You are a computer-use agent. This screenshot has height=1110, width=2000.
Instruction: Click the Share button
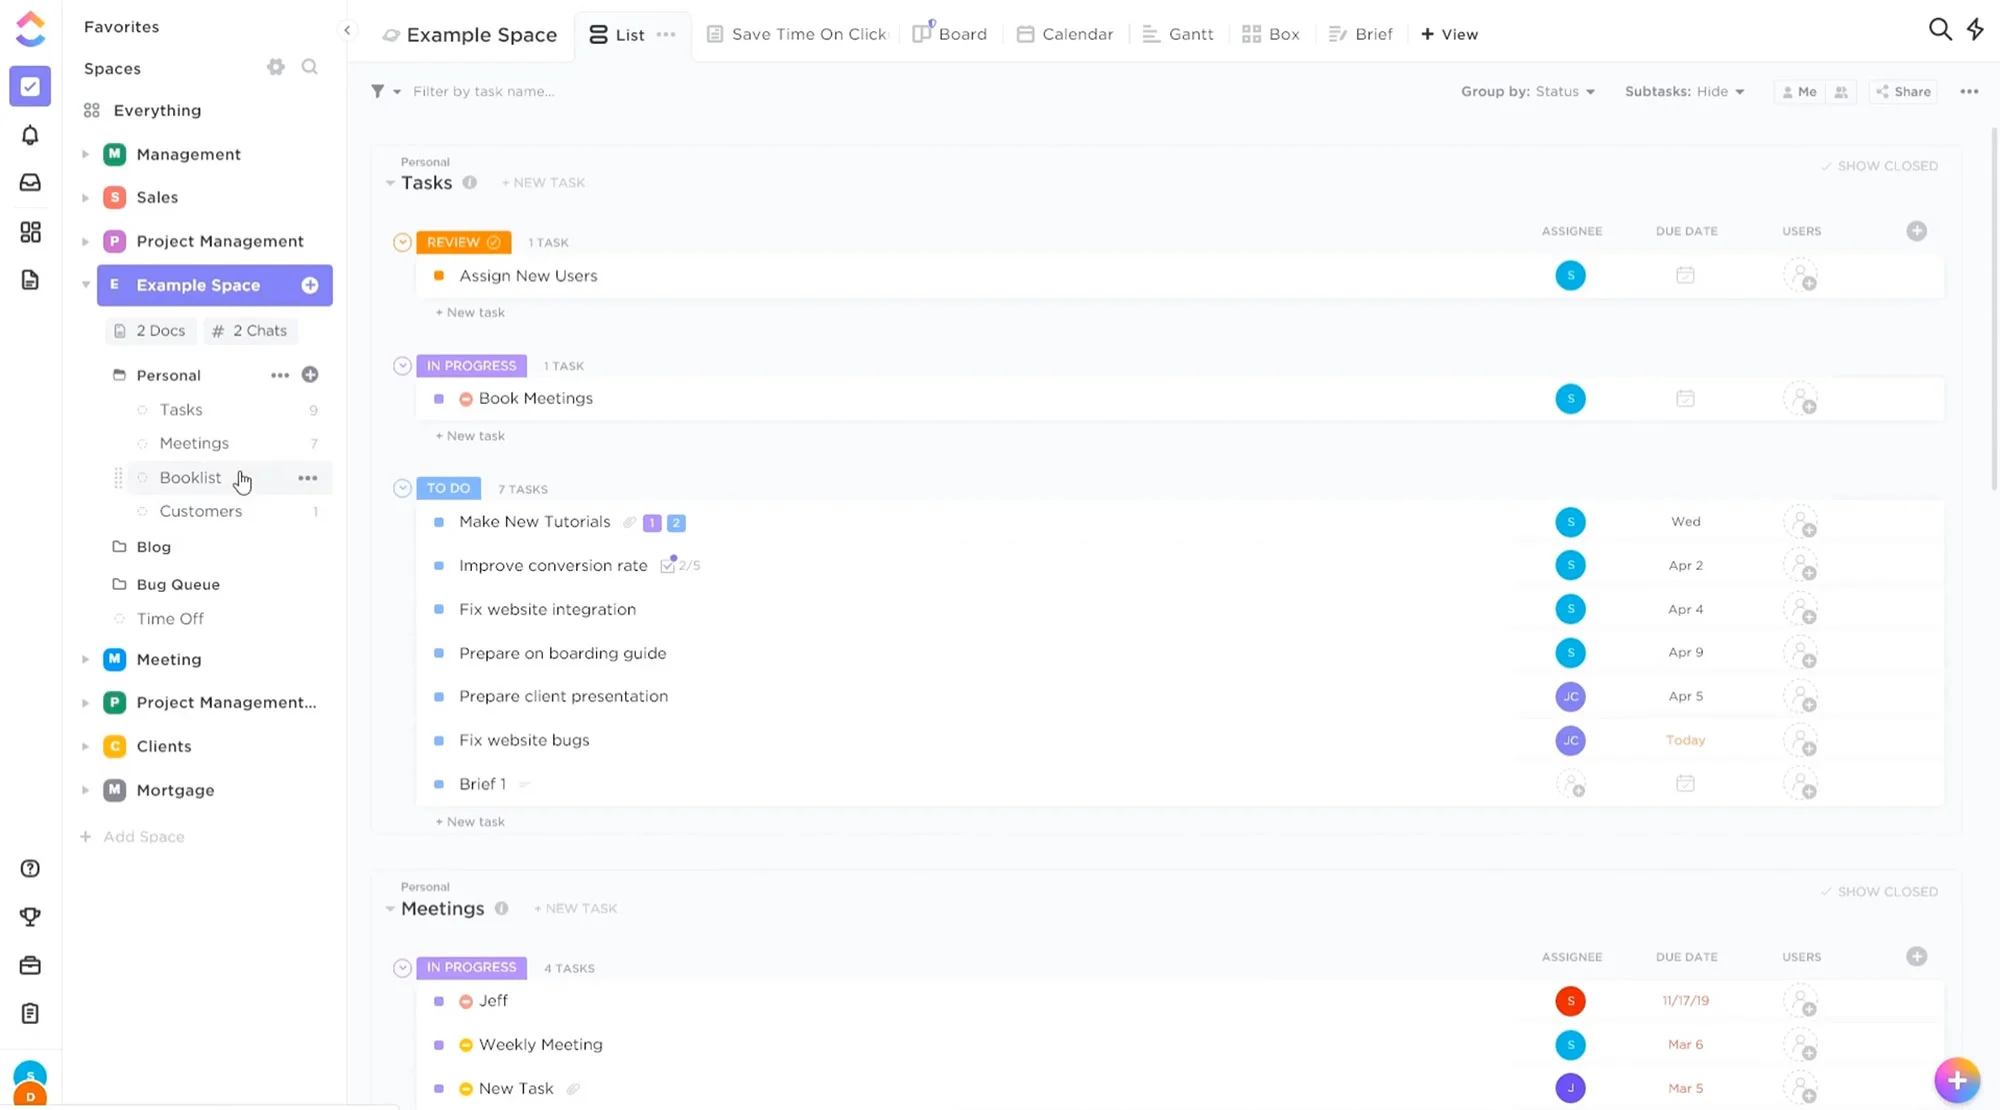tap(1903, 92)
